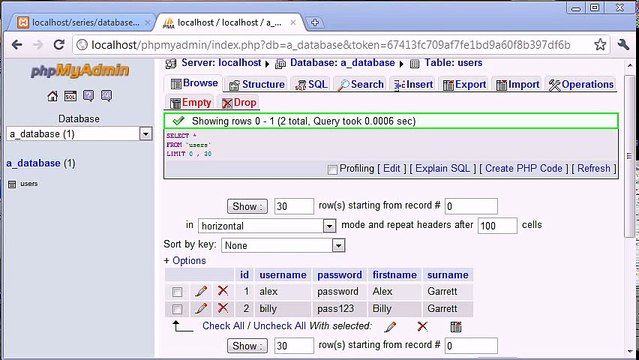Click the Edit query link
The image size is (639, 360).
[x=392, y=168]
